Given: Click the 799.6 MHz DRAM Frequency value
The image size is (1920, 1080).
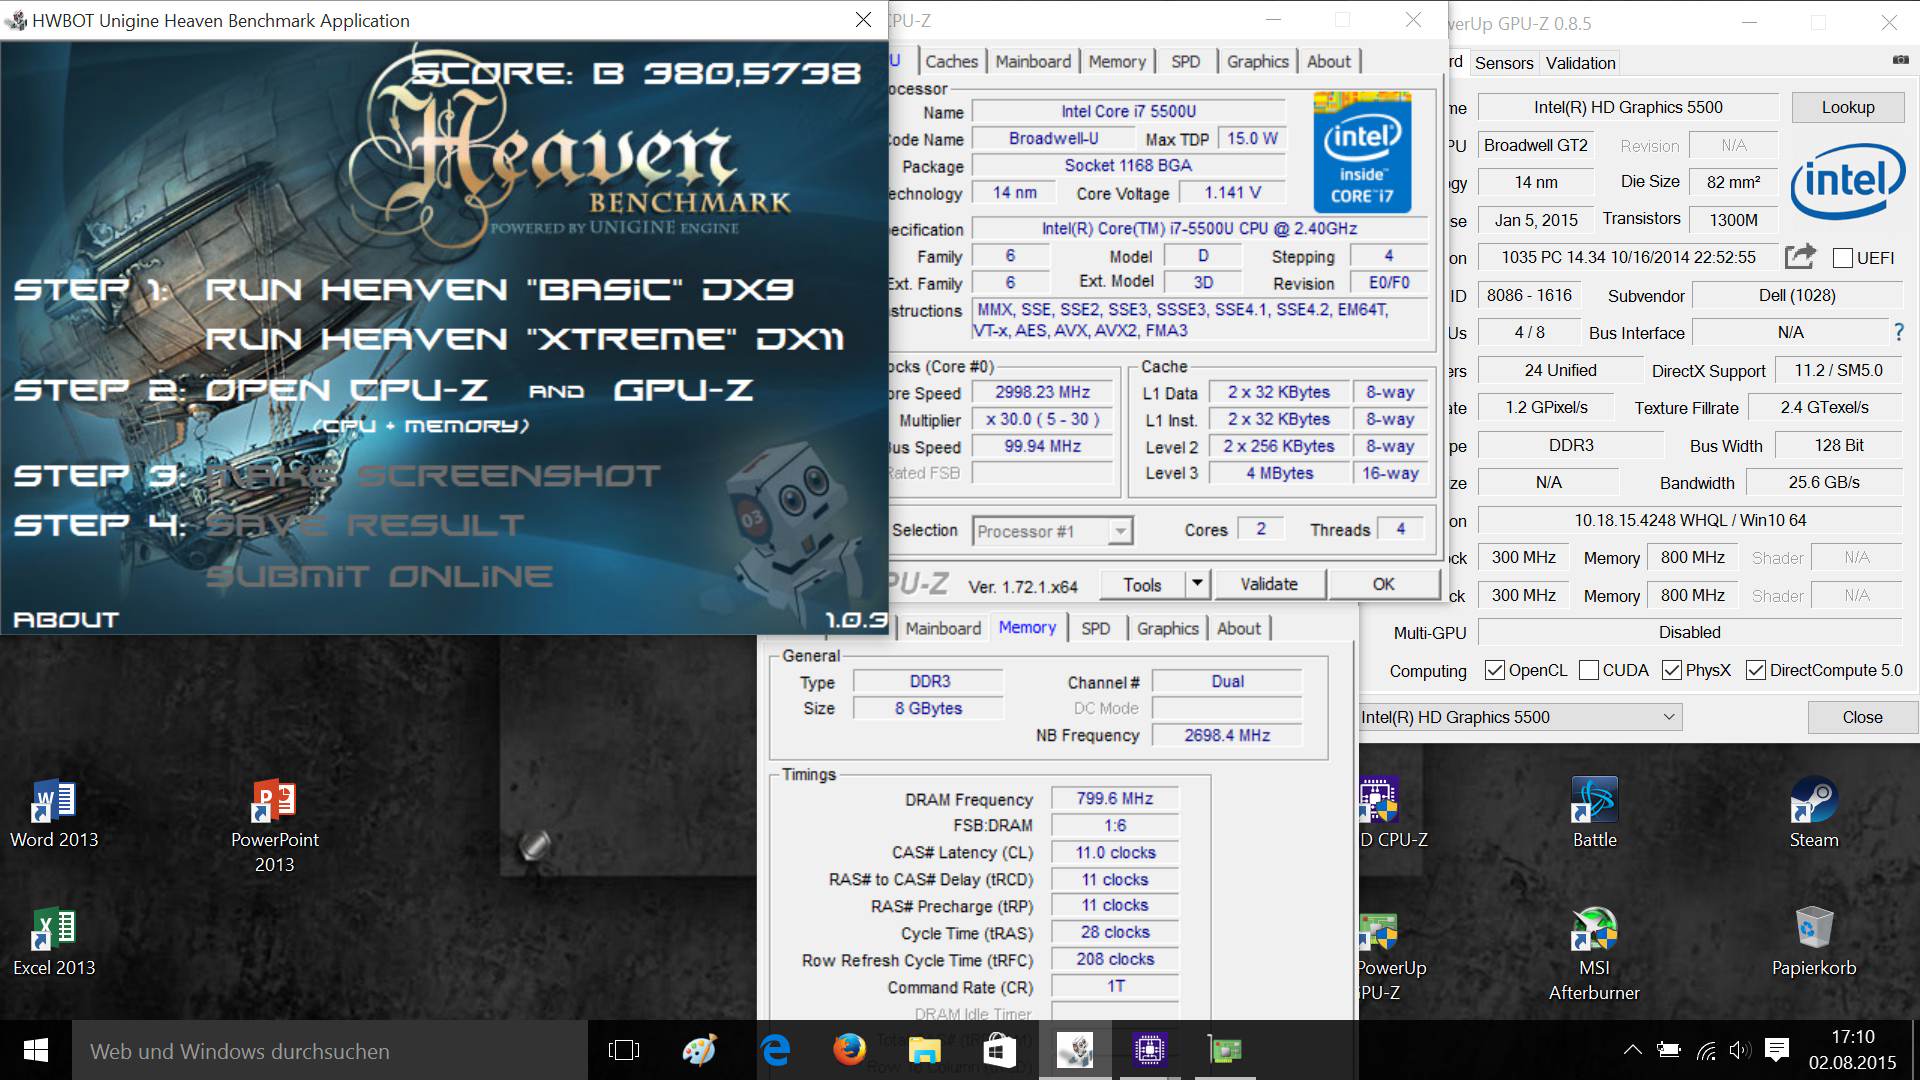Looking at the screenshot, I should [x=1114, y=798].
